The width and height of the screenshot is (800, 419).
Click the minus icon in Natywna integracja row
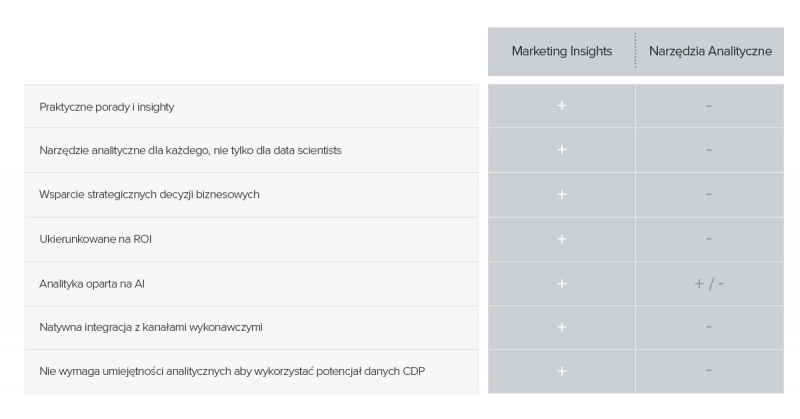(709, 327)
